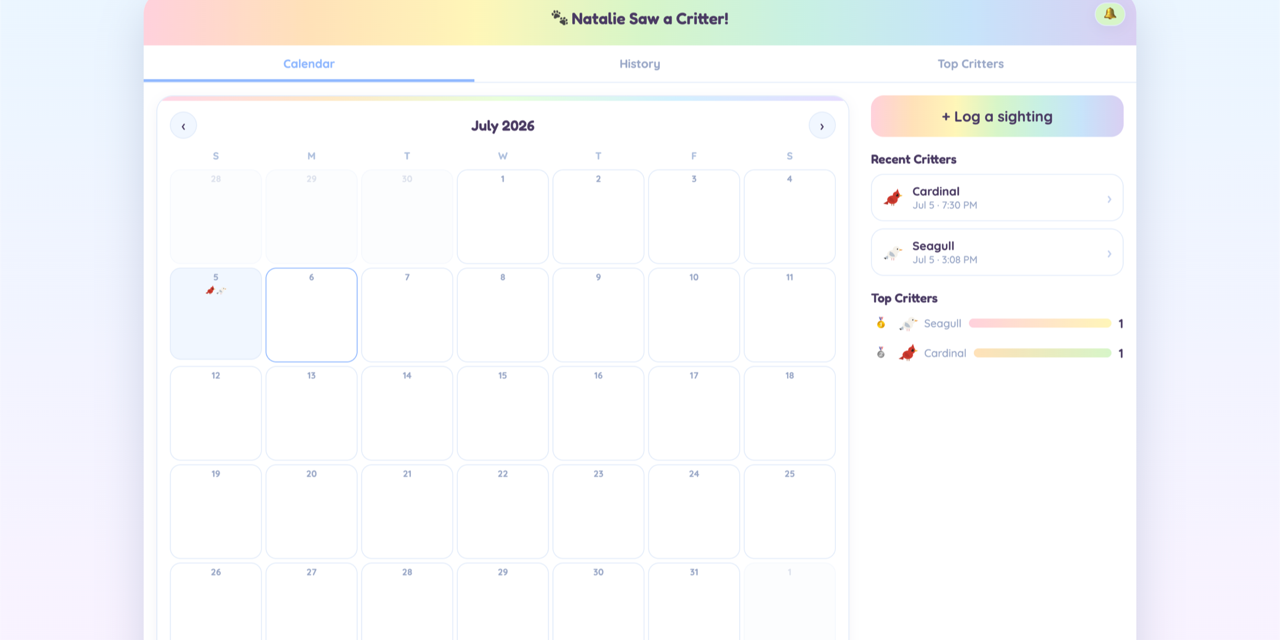Viewport: 1280px width, 640px height.
Task: Click Cardinal count progress bar
Action: [x=1043, y=353]
